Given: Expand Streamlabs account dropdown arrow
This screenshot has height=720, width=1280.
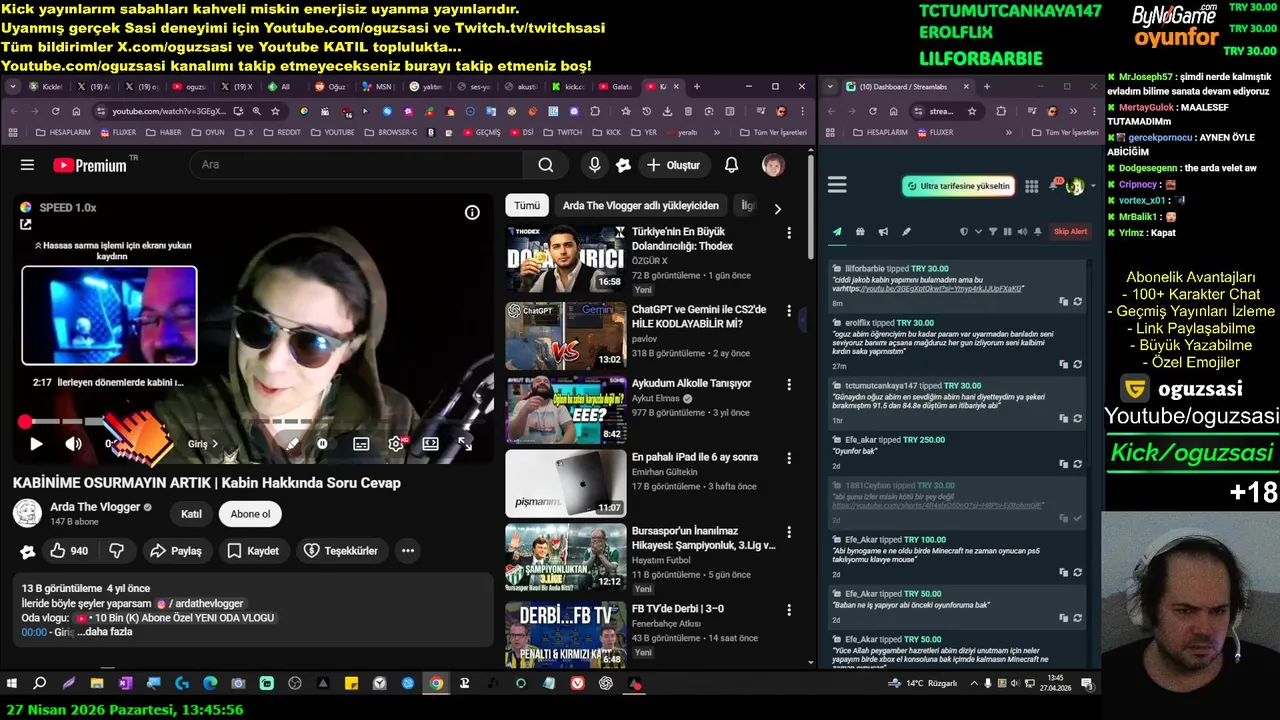Looking at the screenshot, I should (1093, 186).
